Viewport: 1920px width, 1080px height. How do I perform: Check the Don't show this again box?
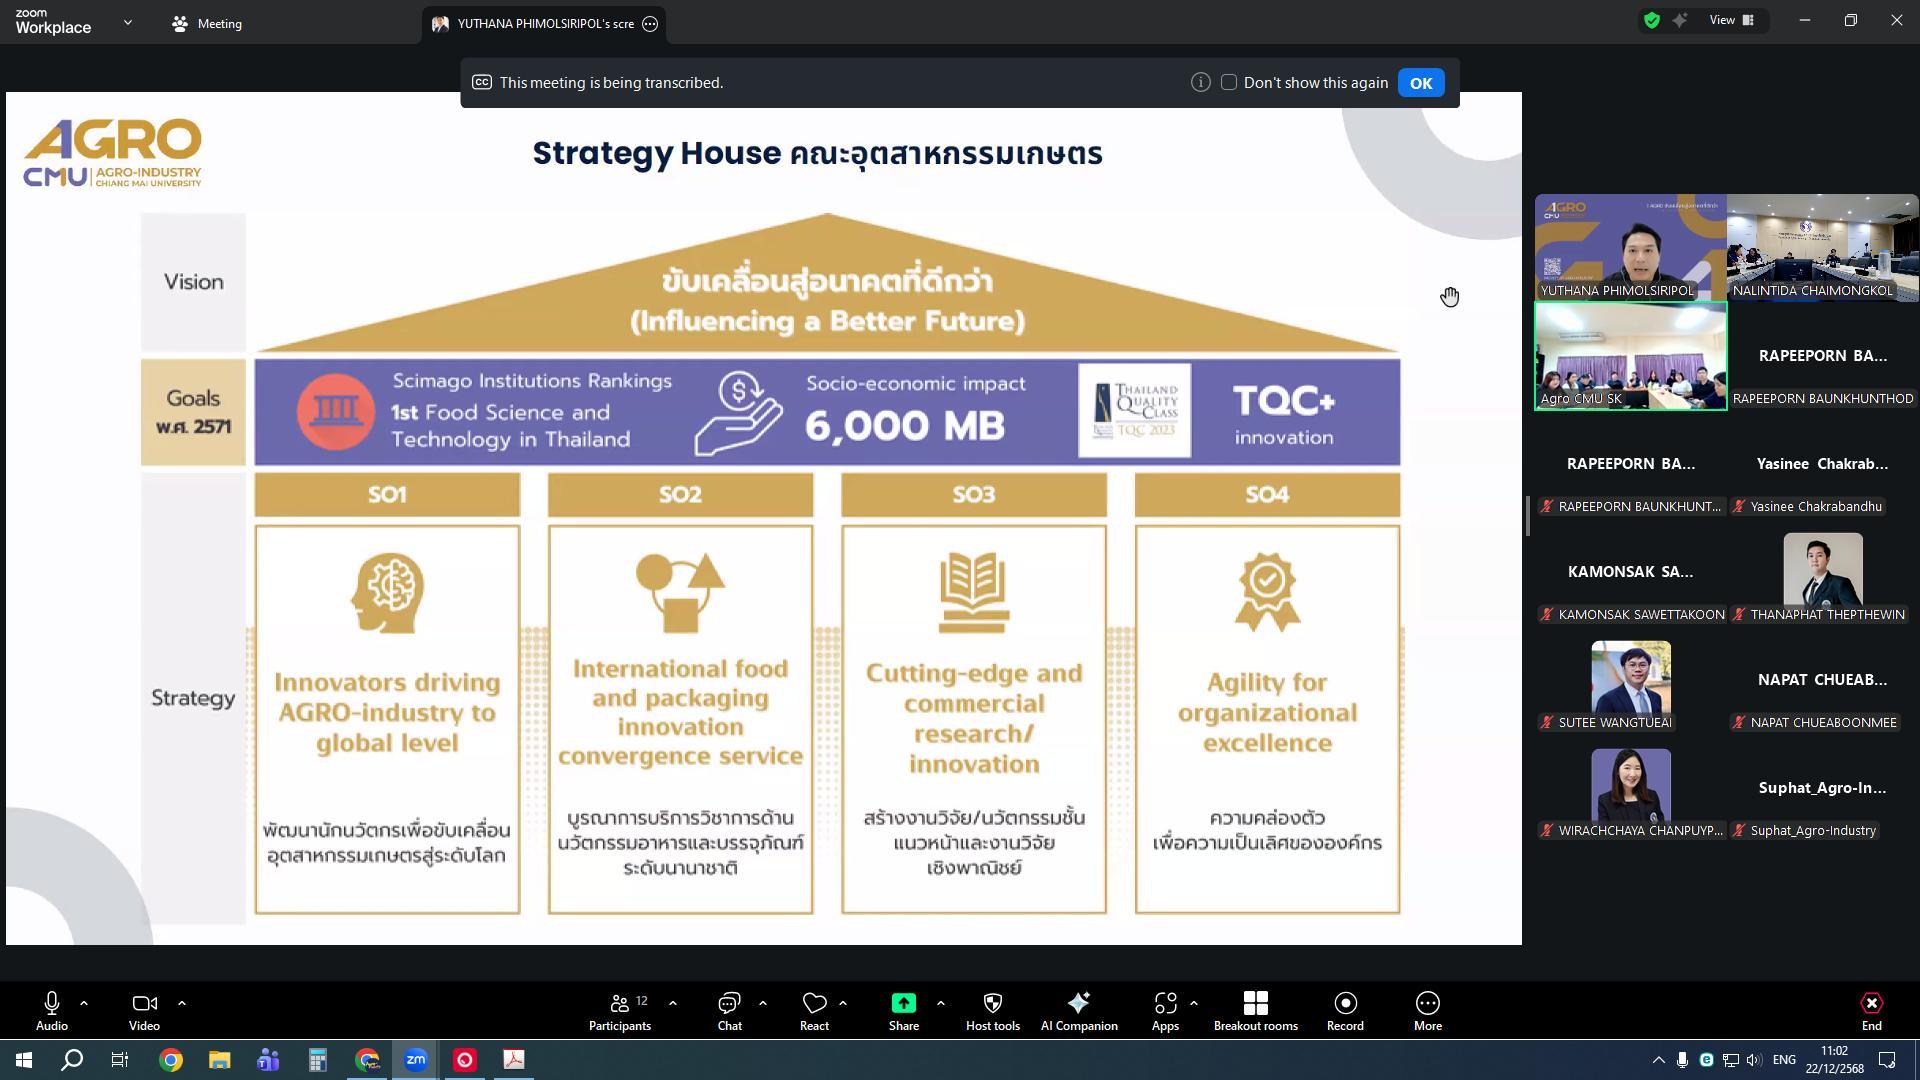click(x=1229, y=83)
